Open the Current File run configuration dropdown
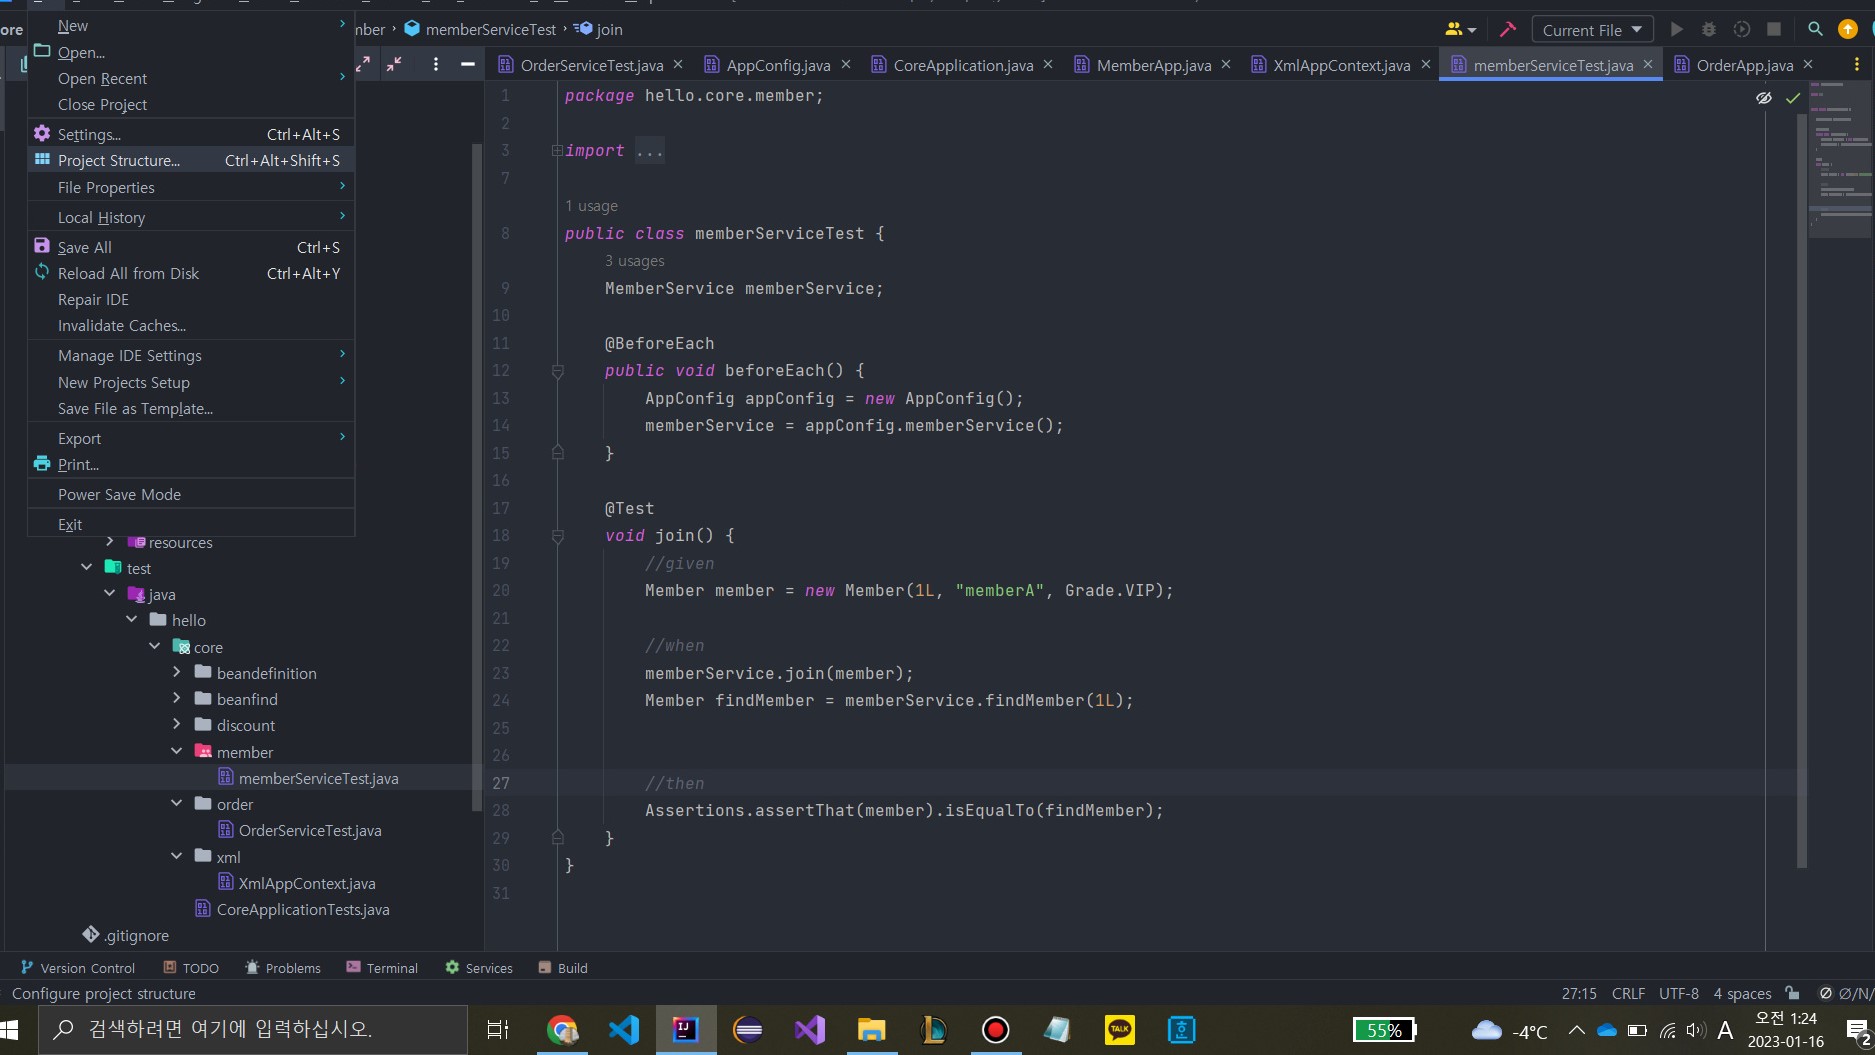This screenshot has width=1875, height=1055. click(1592, 30)
